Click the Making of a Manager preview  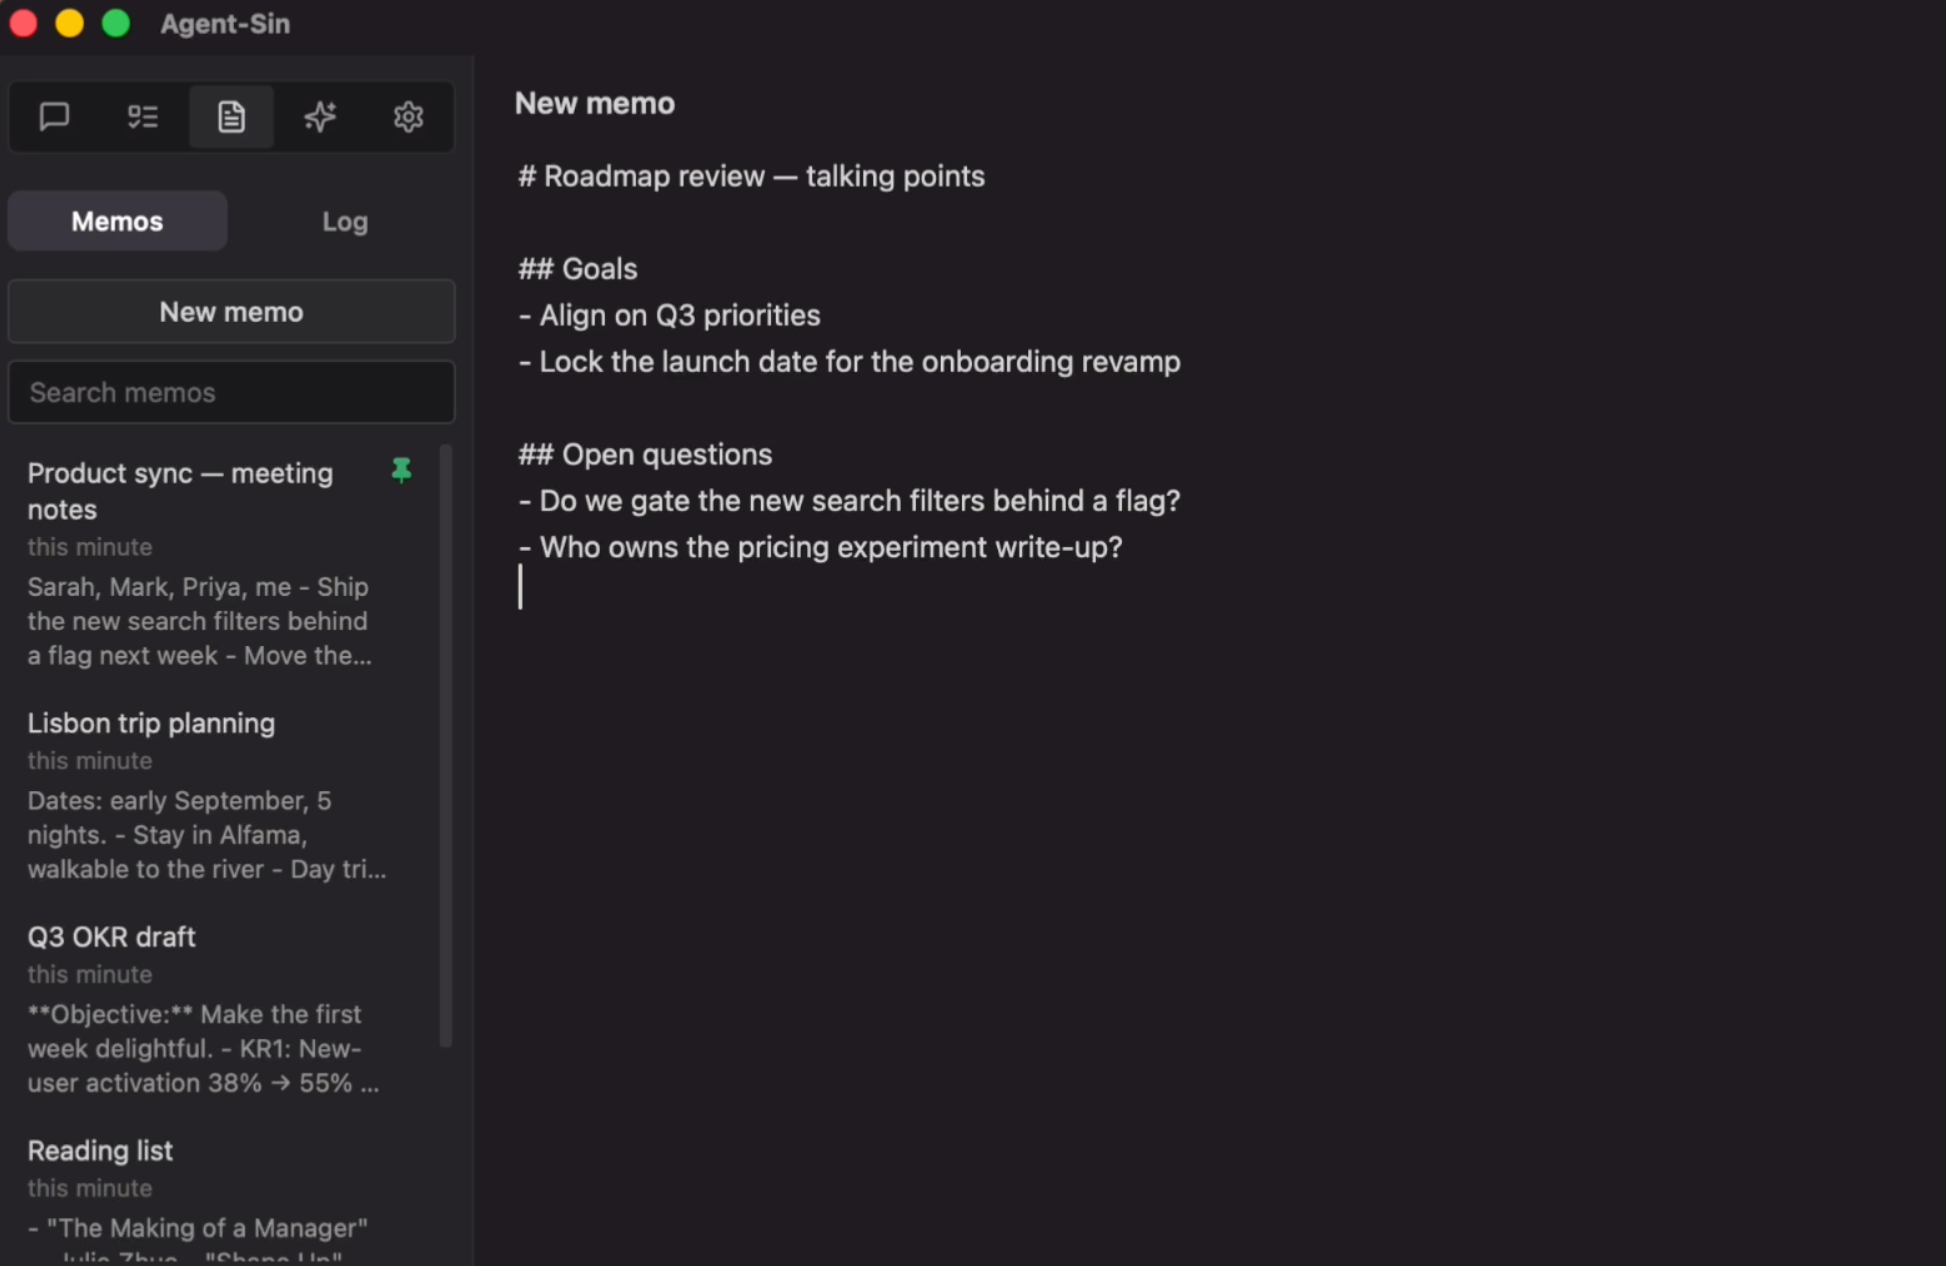tap(197, 1239)
